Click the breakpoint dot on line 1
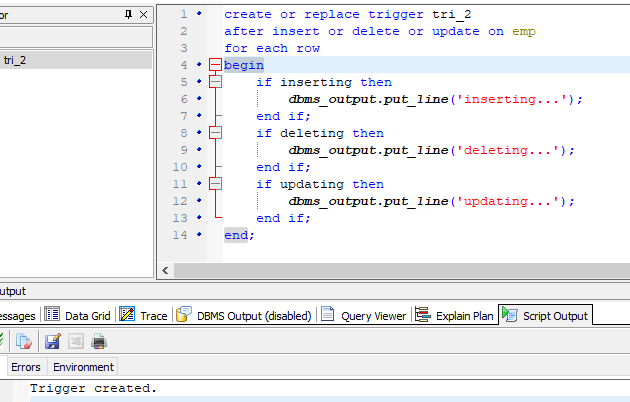 pos(199,14)
